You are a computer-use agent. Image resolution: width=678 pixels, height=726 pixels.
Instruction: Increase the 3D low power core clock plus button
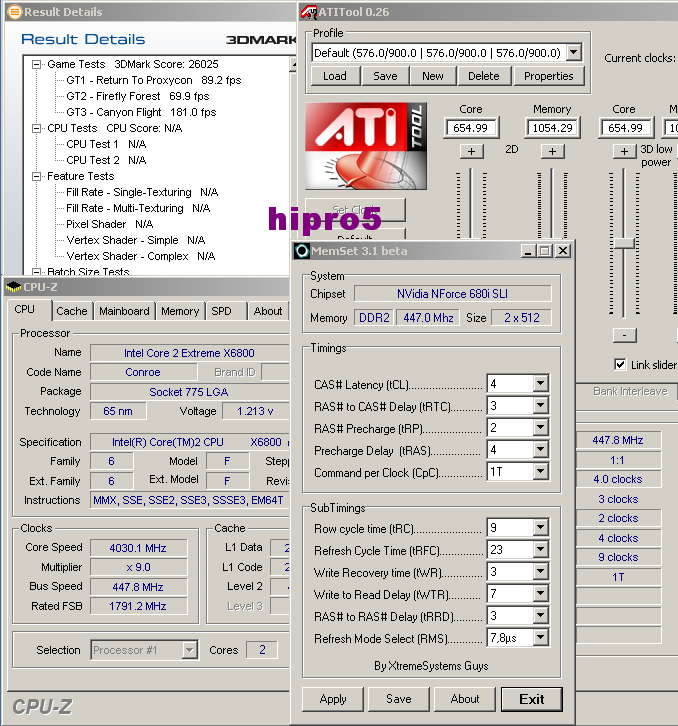tap(625, 151)
